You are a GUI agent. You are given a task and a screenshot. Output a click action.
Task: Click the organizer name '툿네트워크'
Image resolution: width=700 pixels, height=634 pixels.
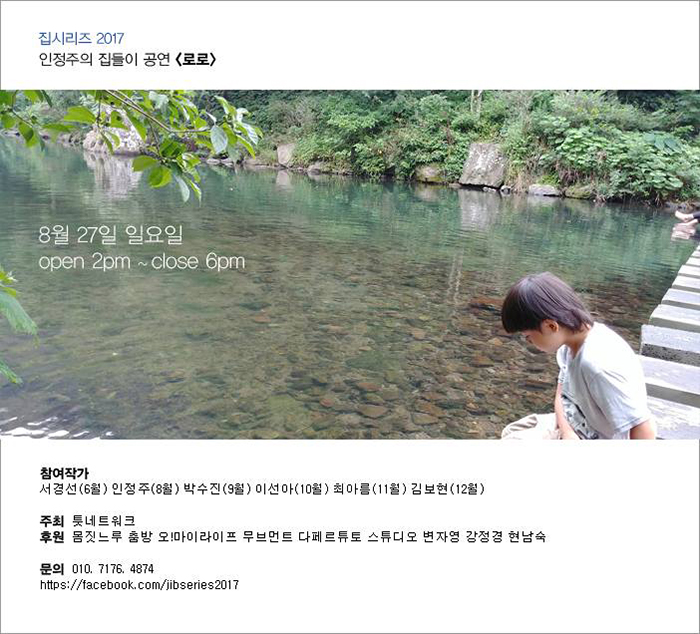[104, 521]
